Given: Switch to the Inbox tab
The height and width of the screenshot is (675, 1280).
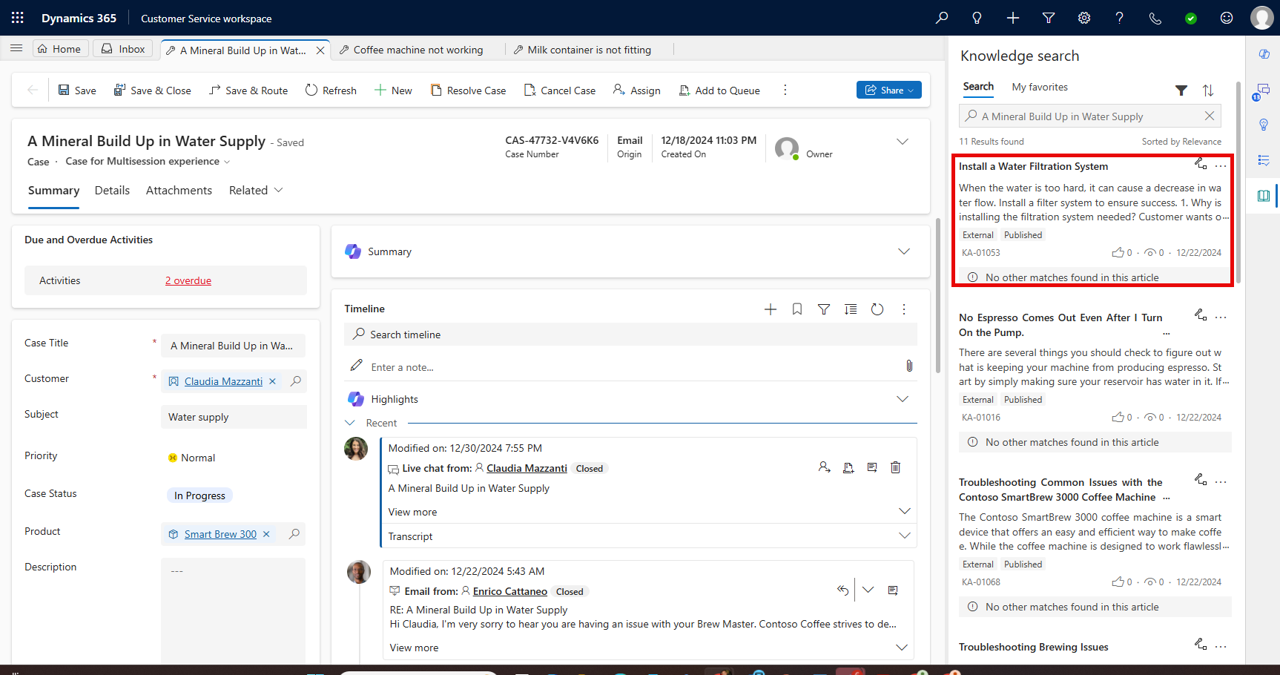Looking at the screenshot, I should click(123, 49).
